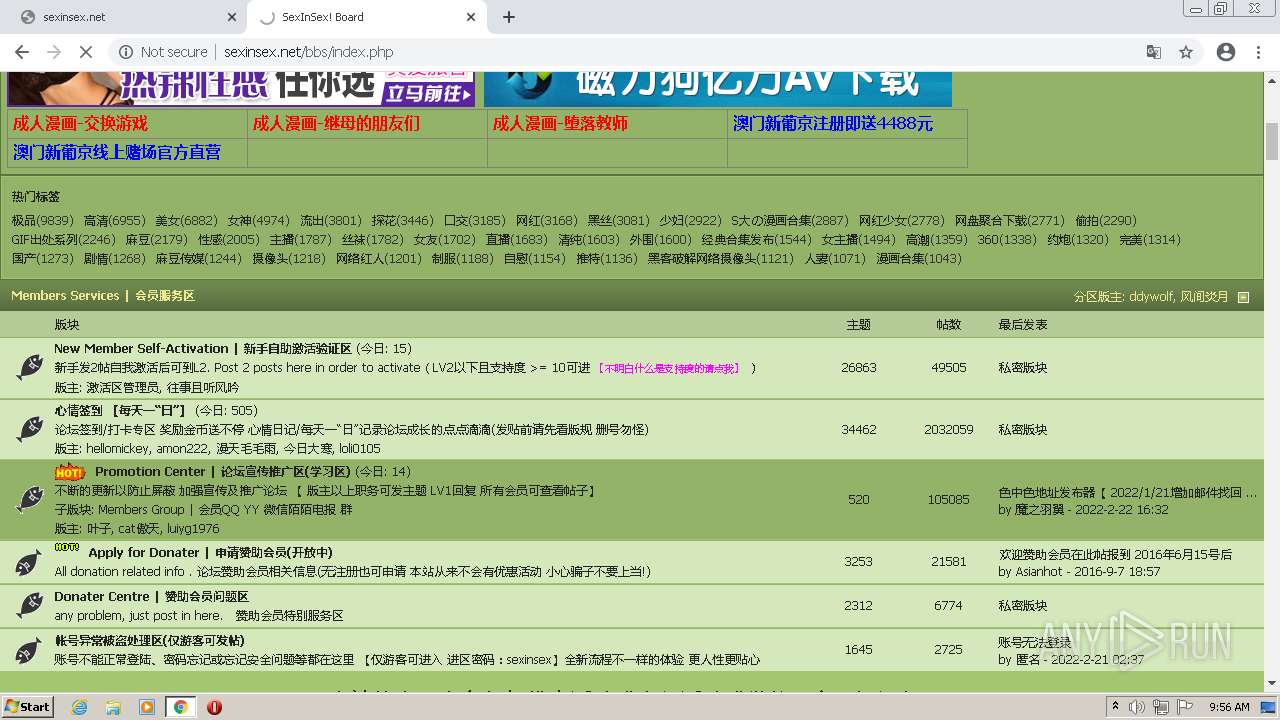The height and width of the screenshot is (720, 1280).
Task: Click the Members Services header link
Action: 103,296
